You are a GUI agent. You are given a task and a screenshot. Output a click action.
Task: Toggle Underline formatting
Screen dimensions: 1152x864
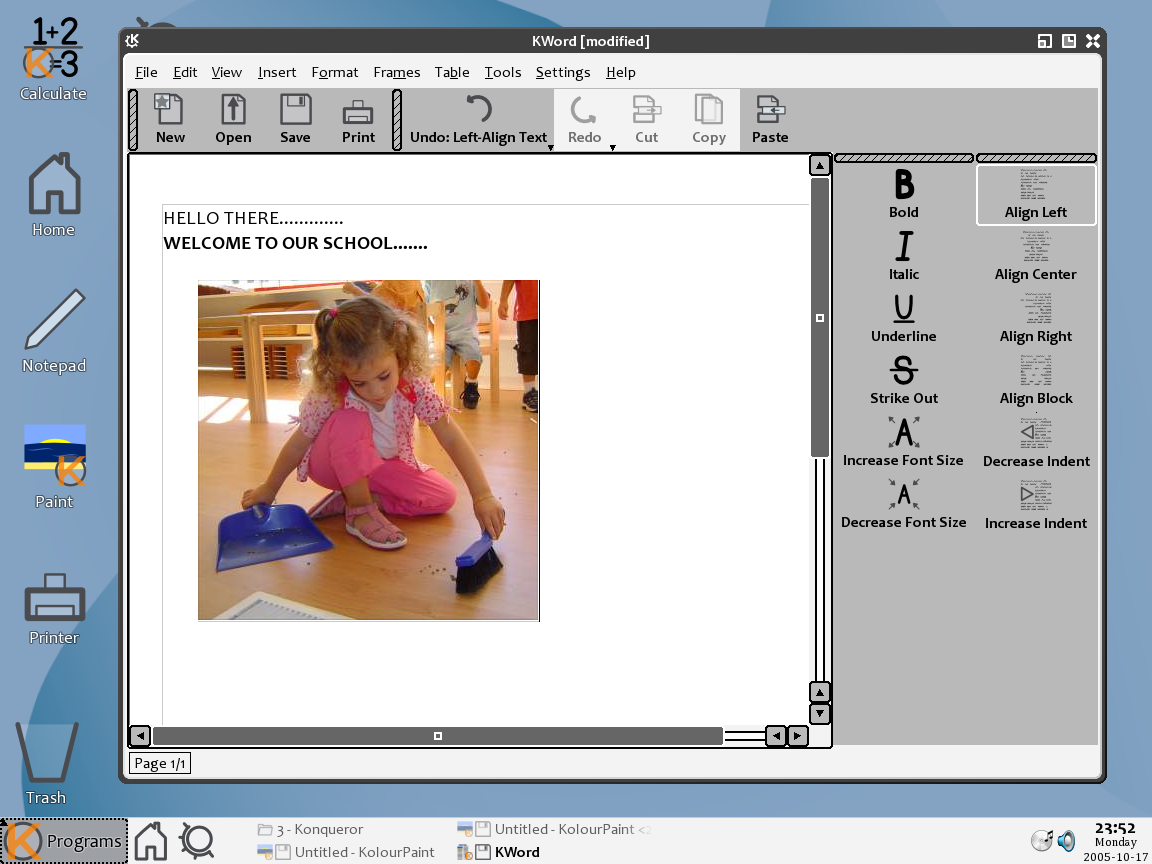point(904,318)
